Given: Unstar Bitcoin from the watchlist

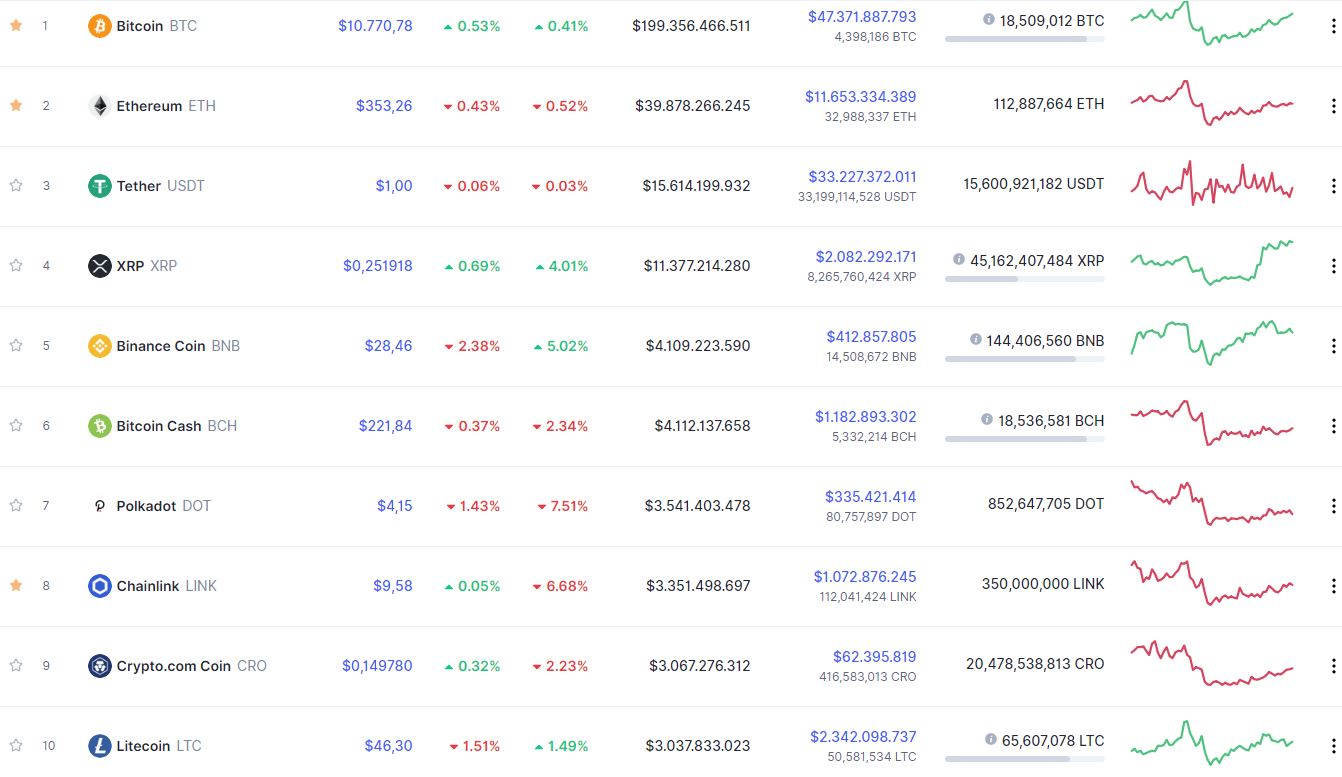Looking at the screenshot, I should point(16,25).
